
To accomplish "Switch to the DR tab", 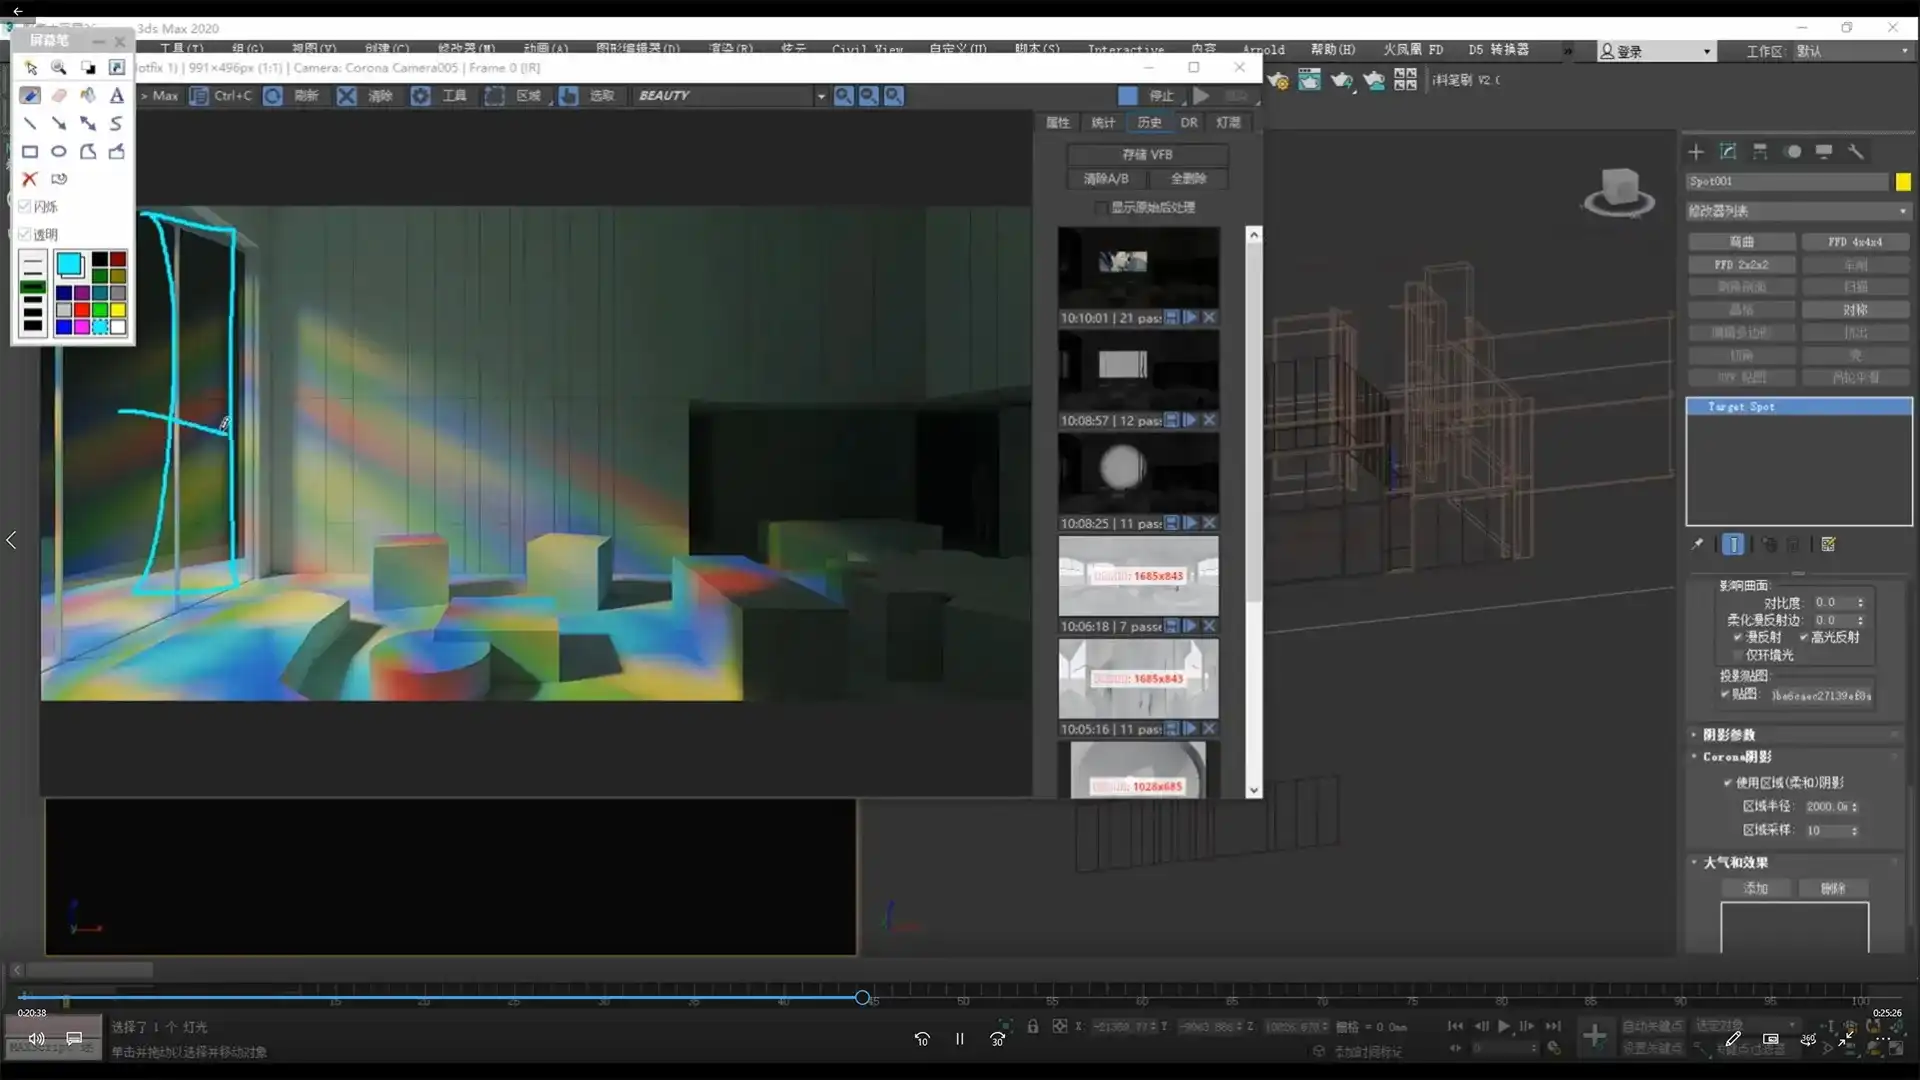I will coord(1188,123).
